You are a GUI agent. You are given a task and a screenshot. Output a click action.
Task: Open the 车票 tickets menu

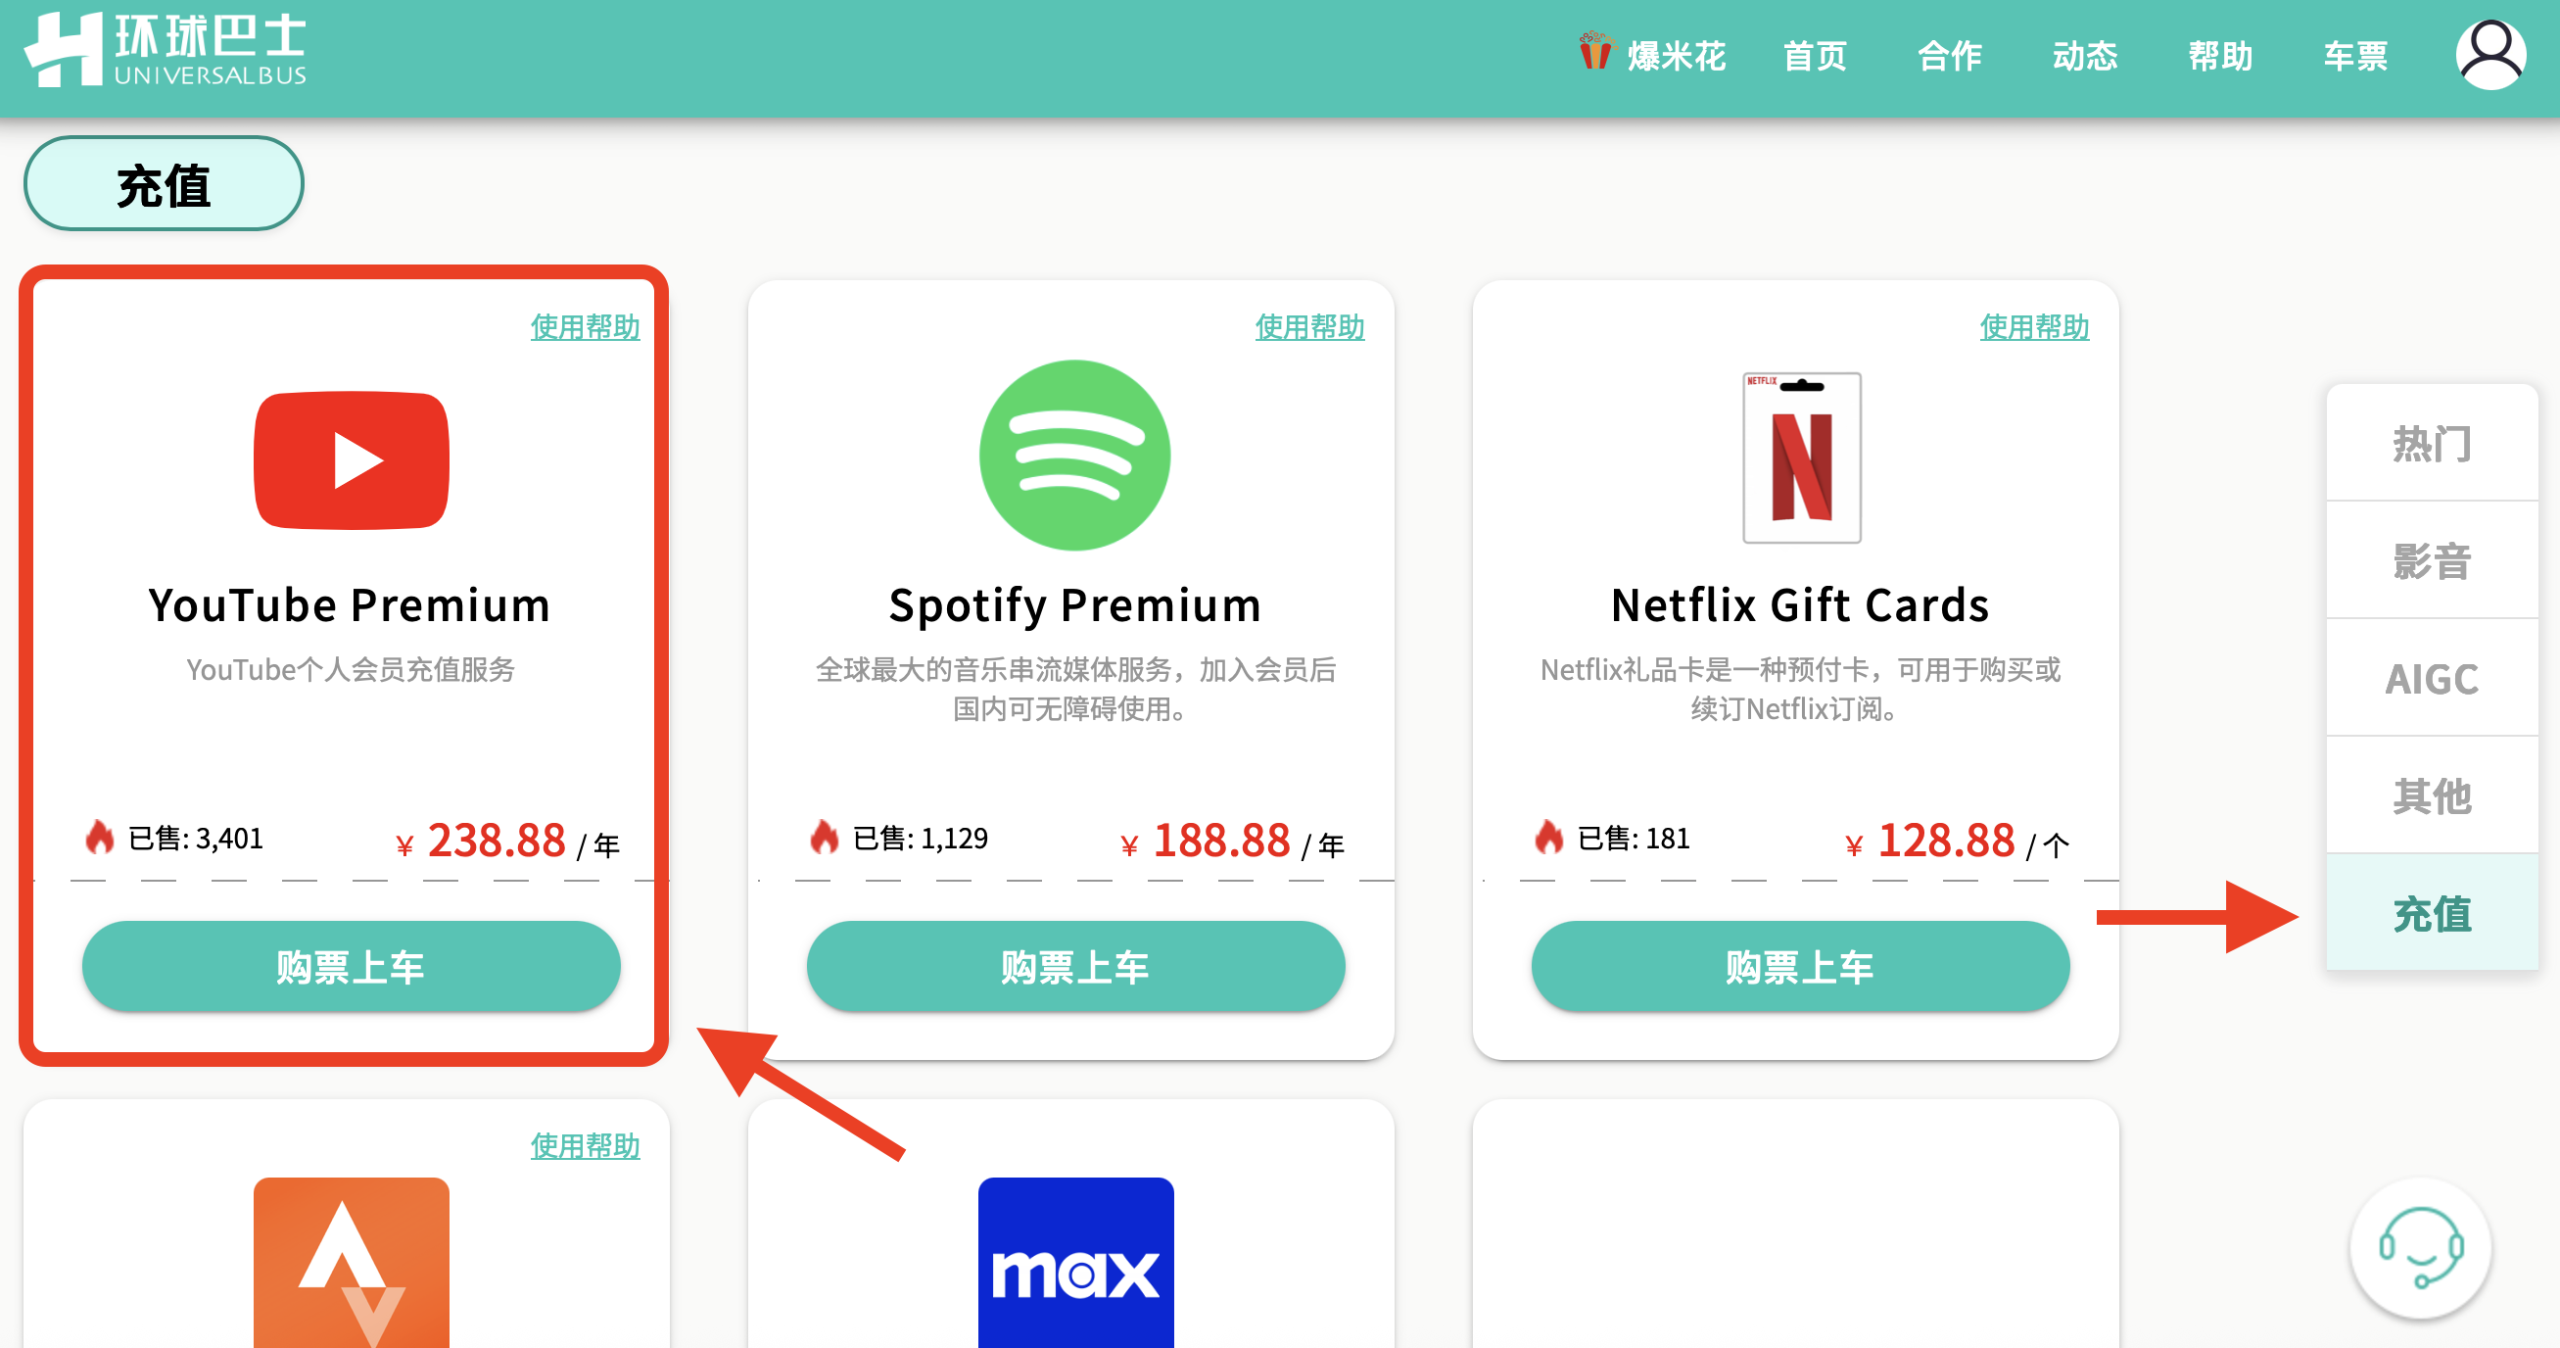click(2355, 56)
